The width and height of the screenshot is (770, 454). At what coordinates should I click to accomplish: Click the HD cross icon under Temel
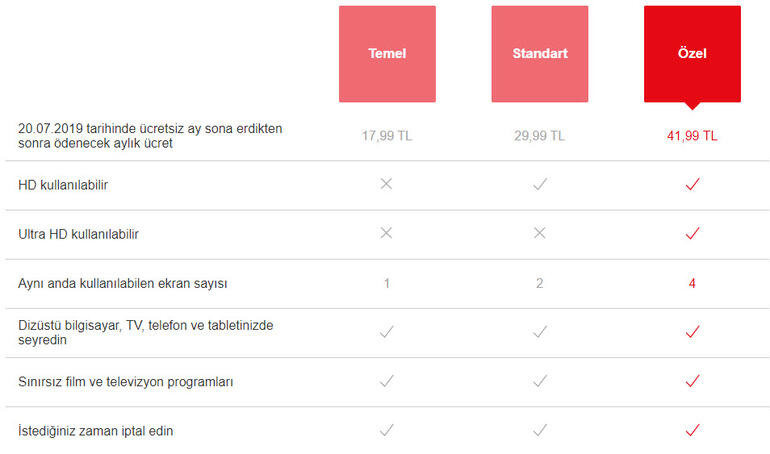(387, 185)
